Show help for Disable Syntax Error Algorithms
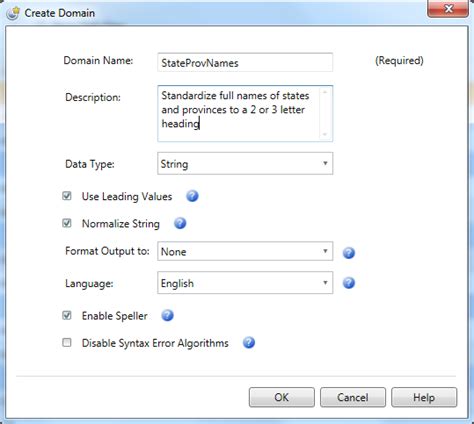The image size is (474, 424). (249, 343)
